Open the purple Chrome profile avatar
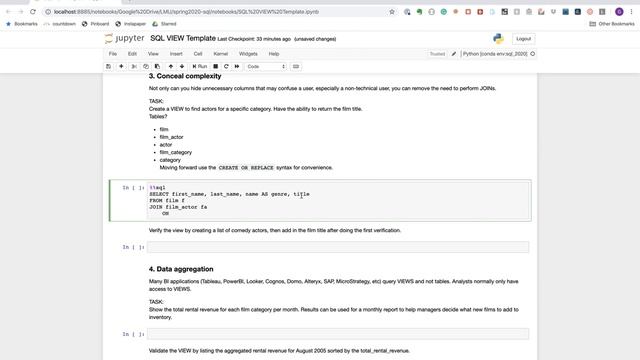This screenshot has width=640, height=360. (619, 12)
